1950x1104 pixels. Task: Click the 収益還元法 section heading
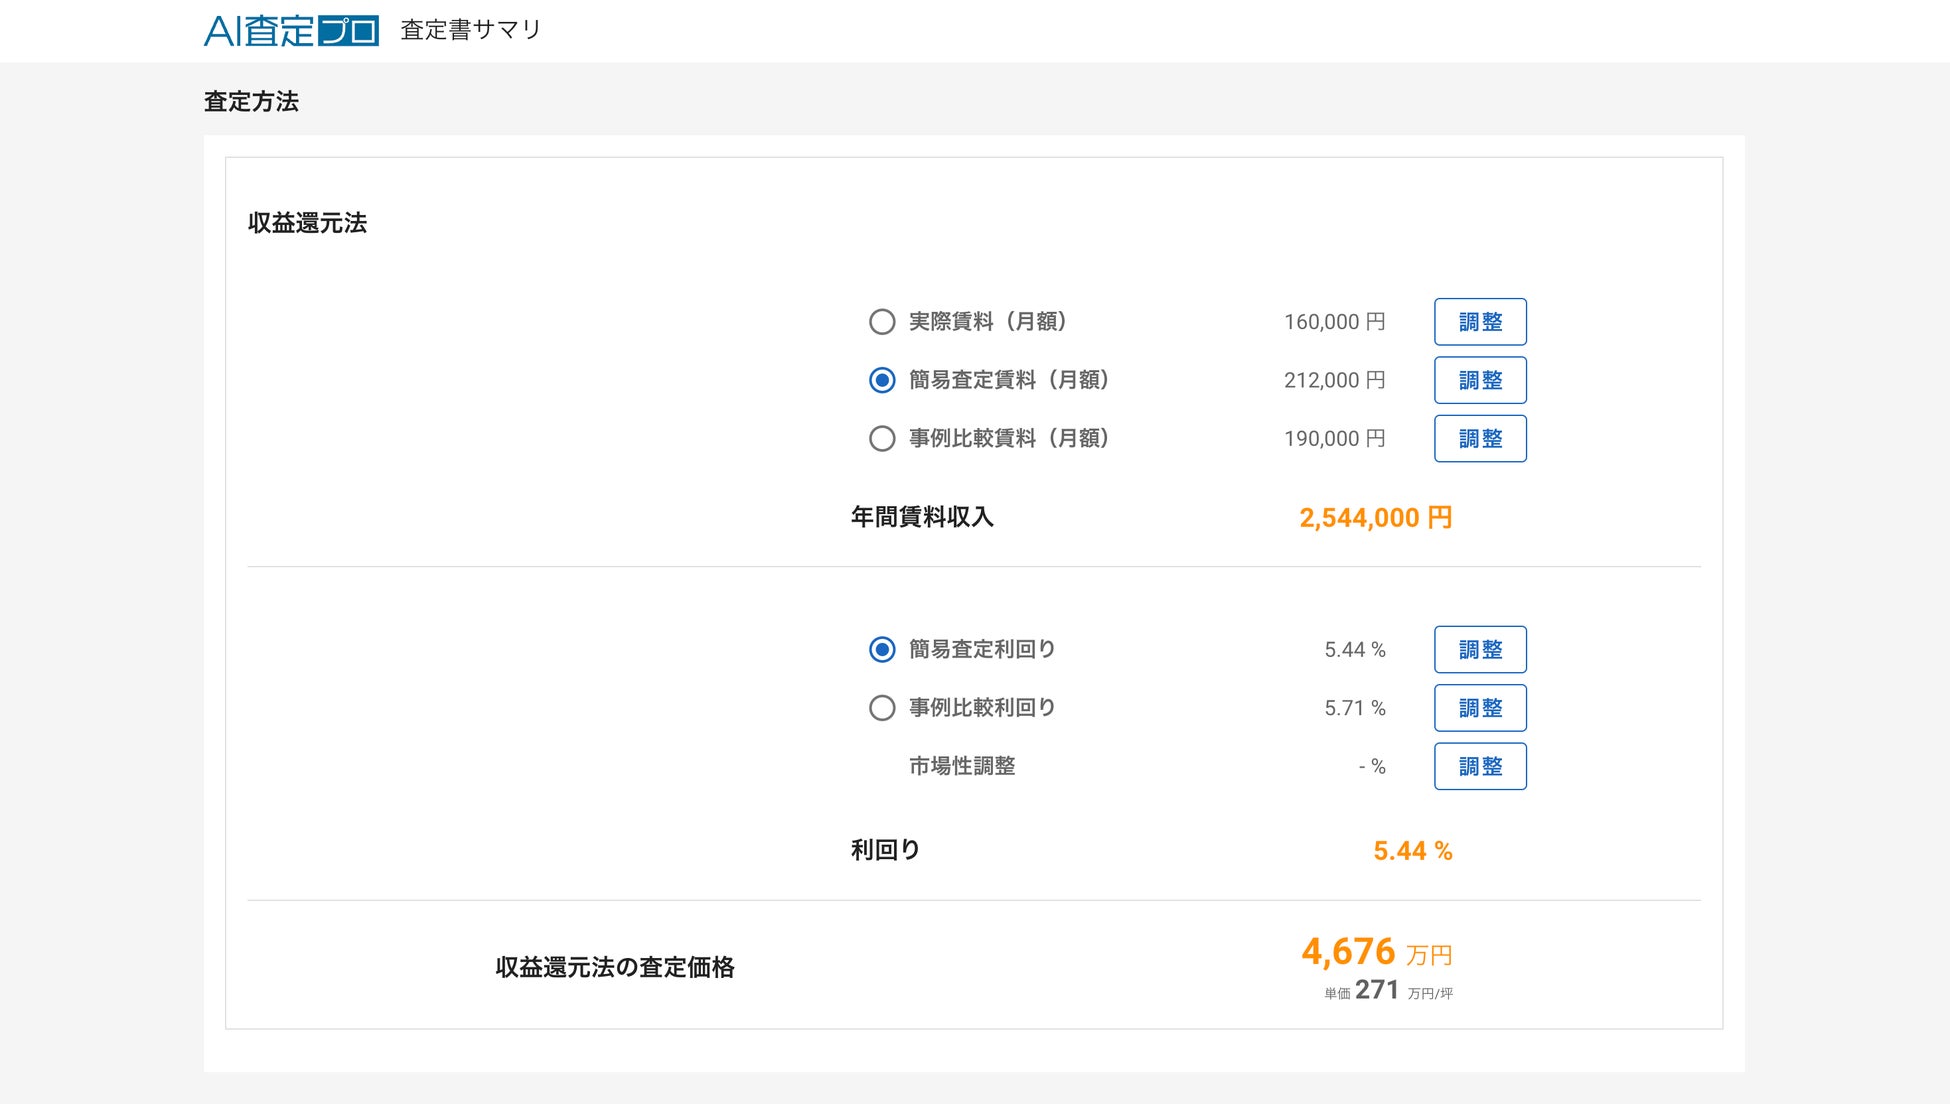click(307, 223)
